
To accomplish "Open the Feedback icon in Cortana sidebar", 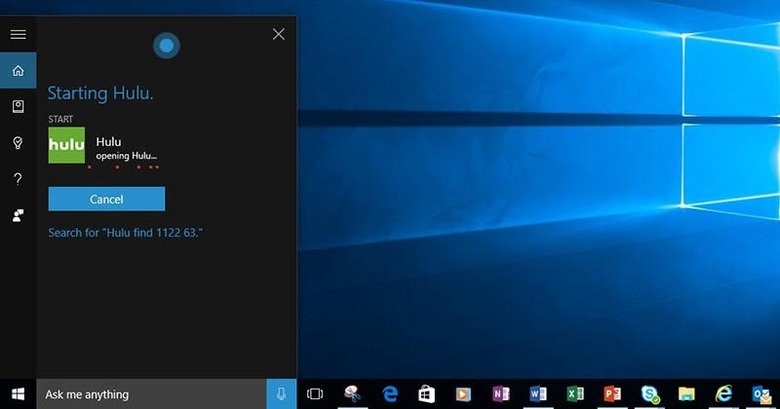I will coord(18,215).
